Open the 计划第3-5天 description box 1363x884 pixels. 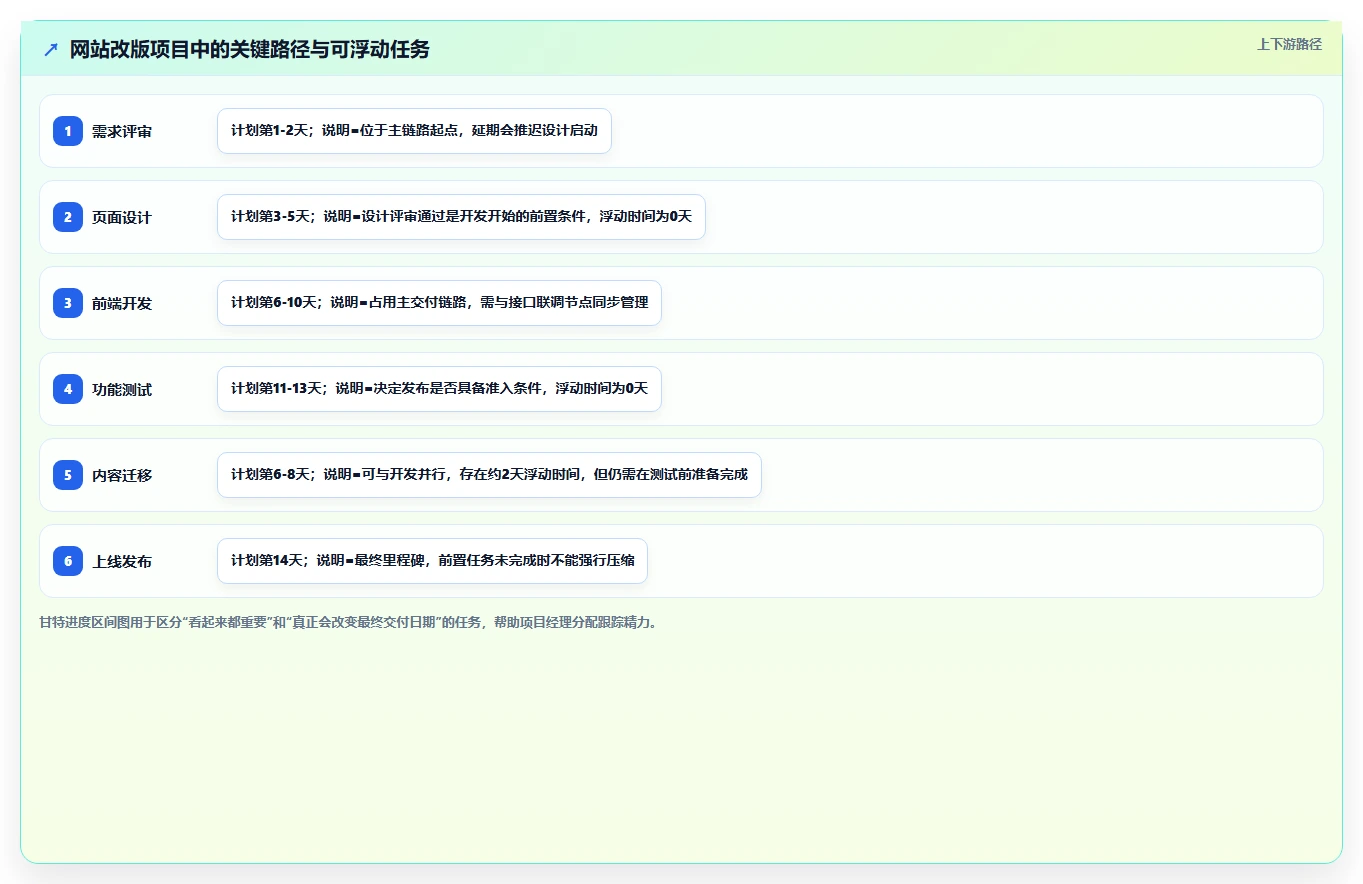click(x=461, y=217)
